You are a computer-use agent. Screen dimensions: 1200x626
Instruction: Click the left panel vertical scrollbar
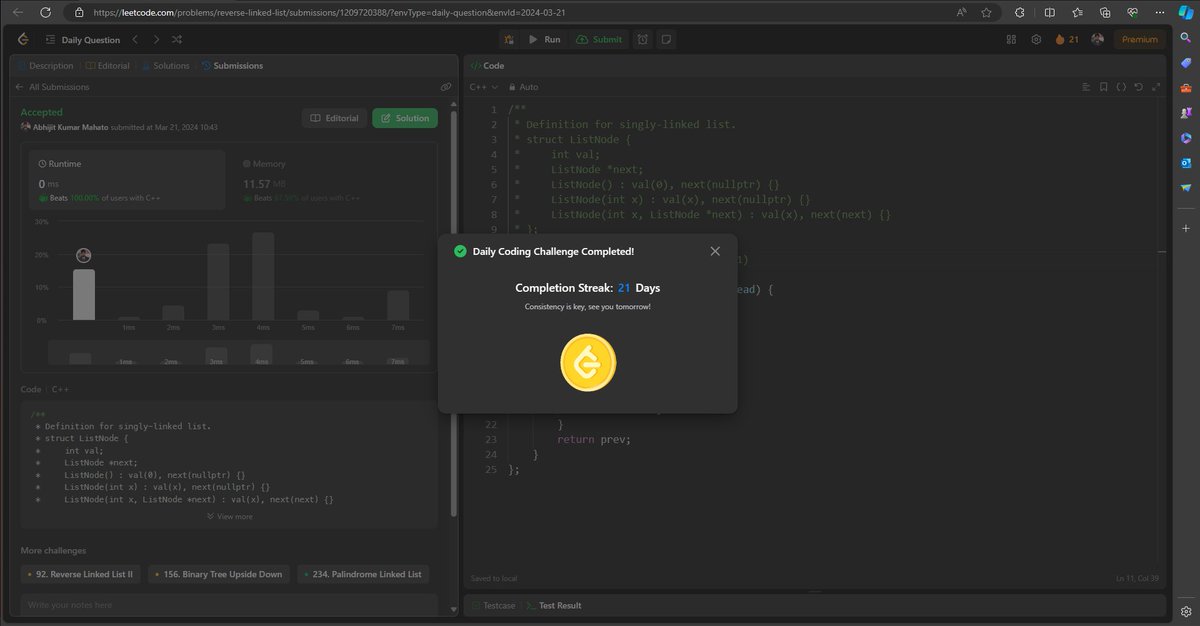pyautogui.click(x=453, y=314)
